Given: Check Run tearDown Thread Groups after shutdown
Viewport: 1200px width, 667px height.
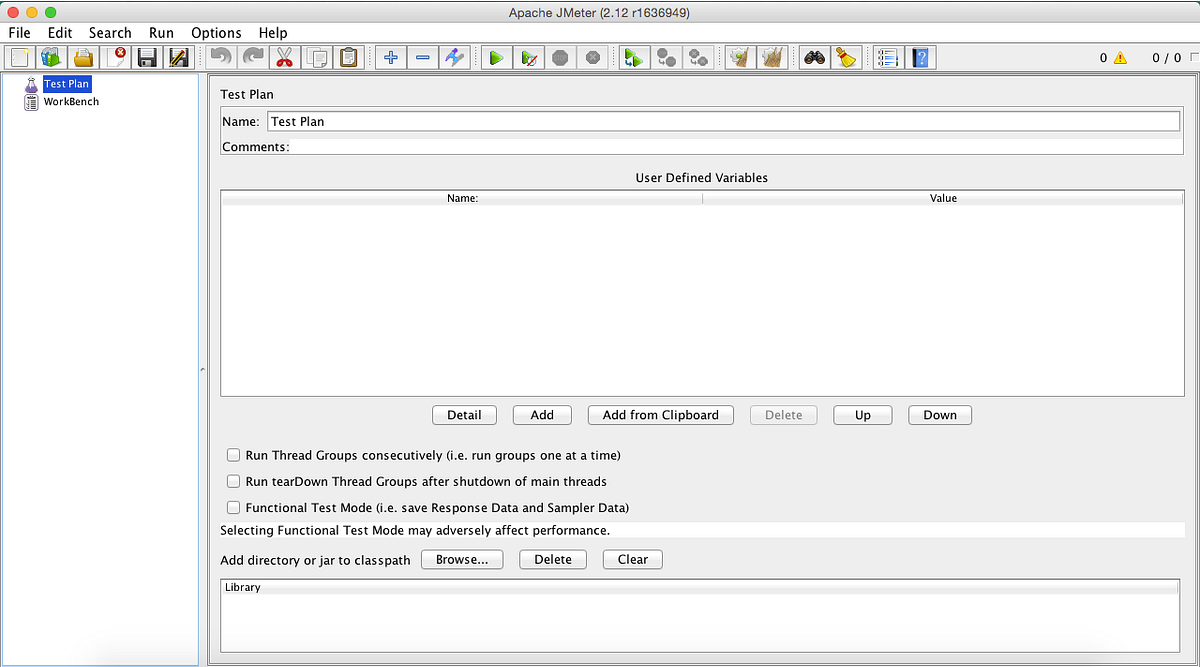Looking at the screenshot, I should coord(233,481).
